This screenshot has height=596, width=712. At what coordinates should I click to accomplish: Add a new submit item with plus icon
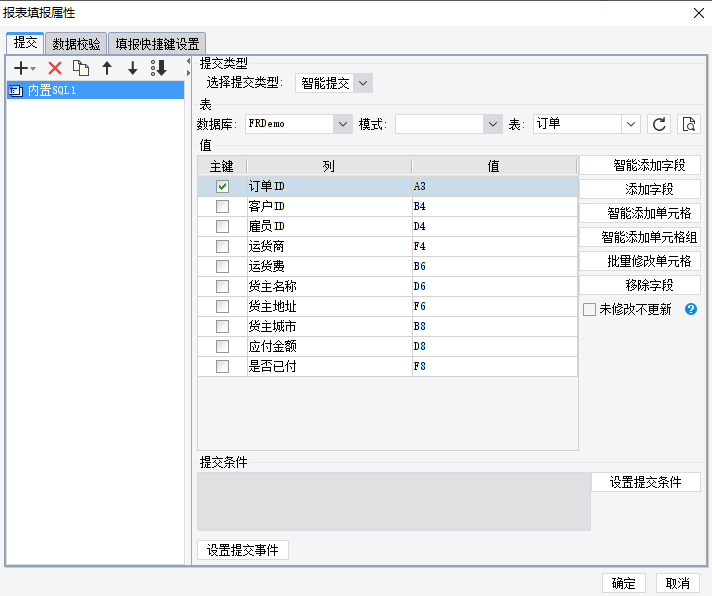point(21,68)
